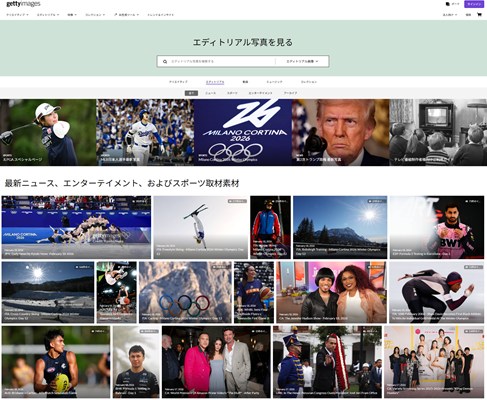Viewport: 487px width, 400px height.
Task: Open the shopping cart icon
Action: coord(479,15)
